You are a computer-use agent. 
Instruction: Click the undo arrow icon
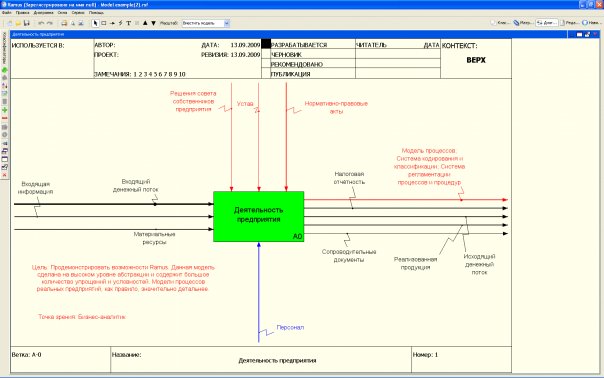tap(41, 23)
